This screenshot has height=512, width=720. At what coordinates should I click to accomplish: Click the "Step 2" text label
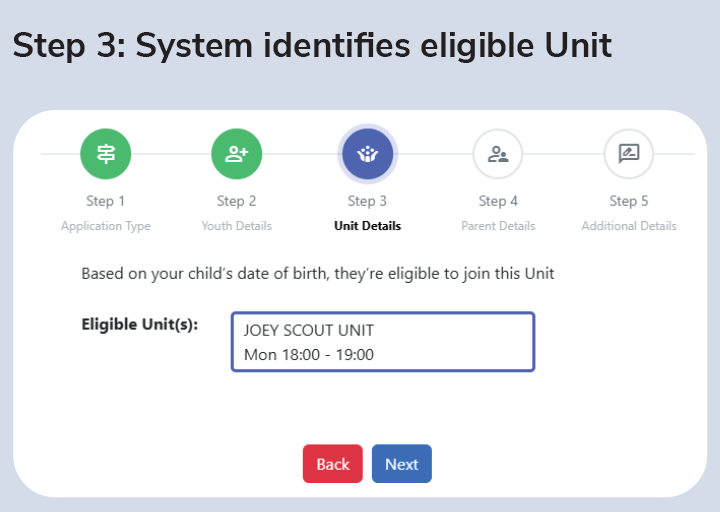pyautogui.click(x=236, y=201)
